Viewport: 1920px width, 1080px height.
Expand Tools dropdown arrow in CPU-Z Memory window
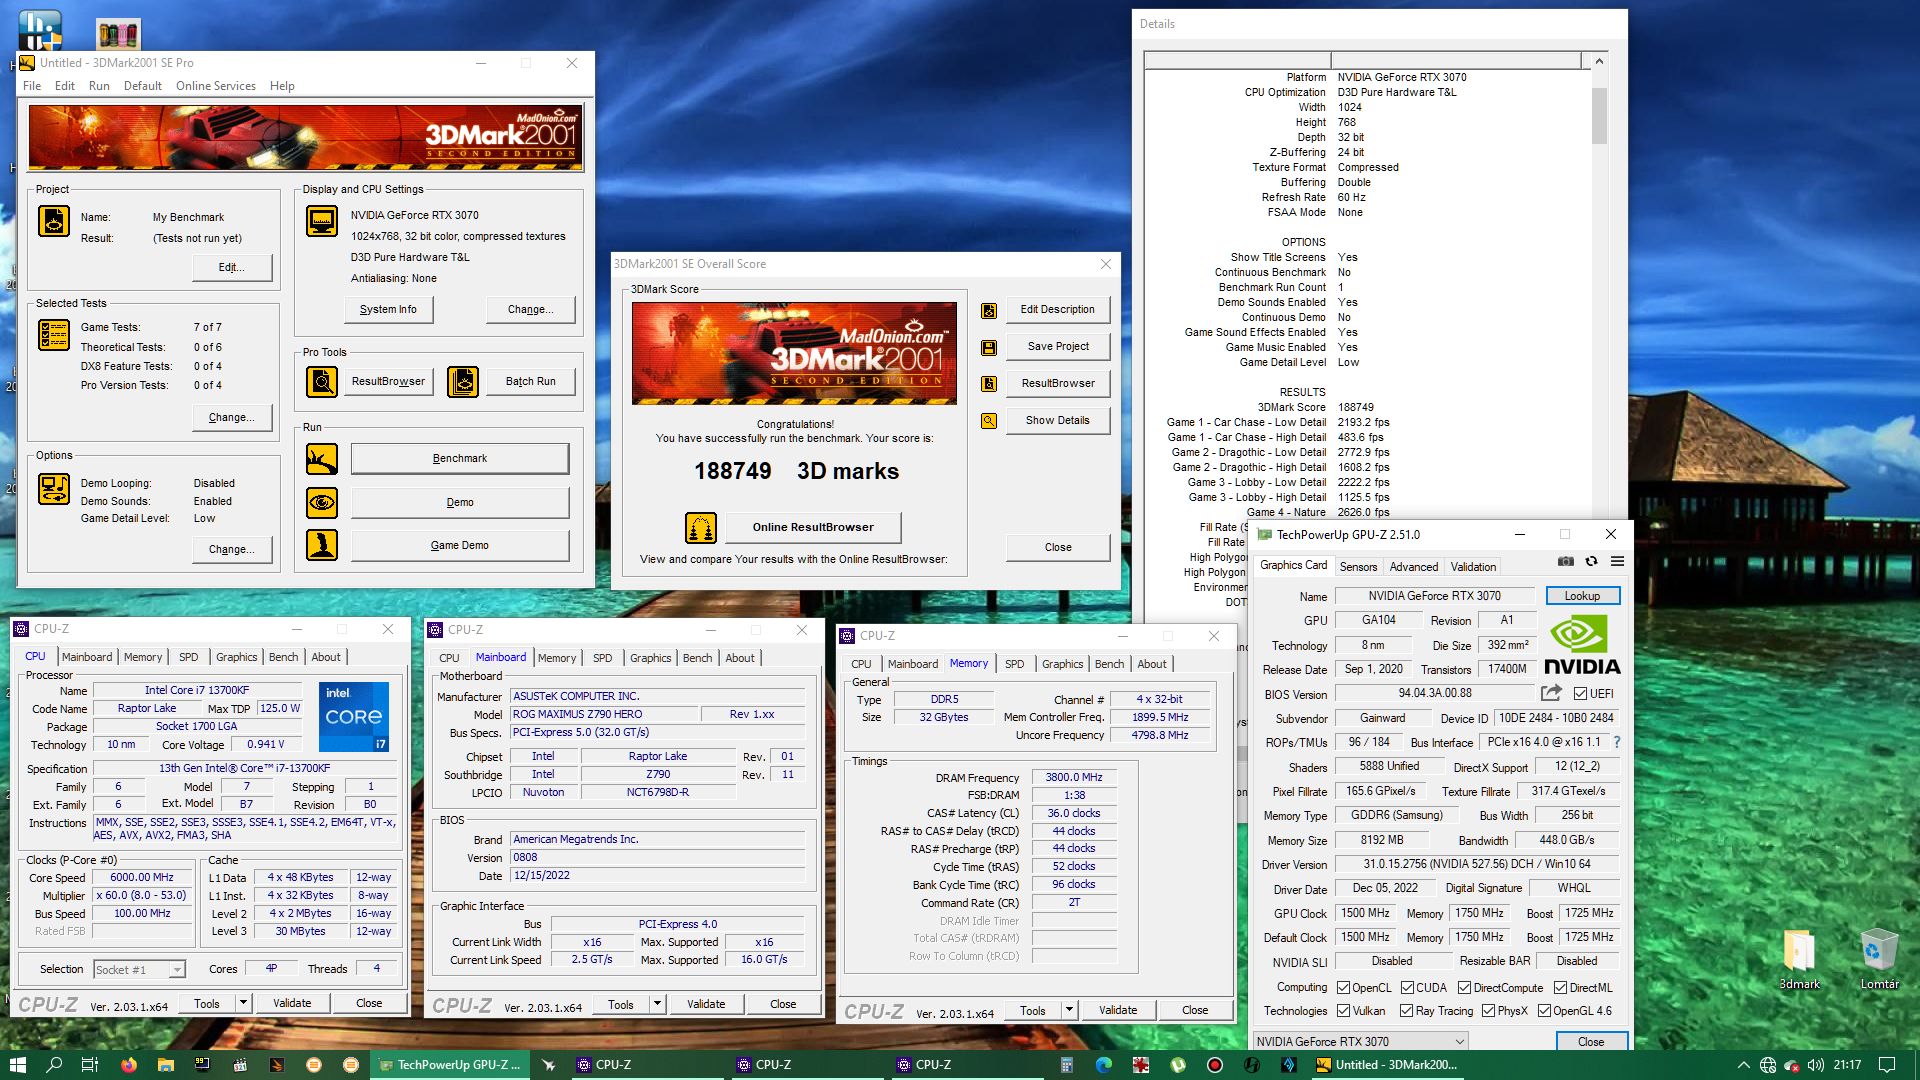(1069, 1010)
